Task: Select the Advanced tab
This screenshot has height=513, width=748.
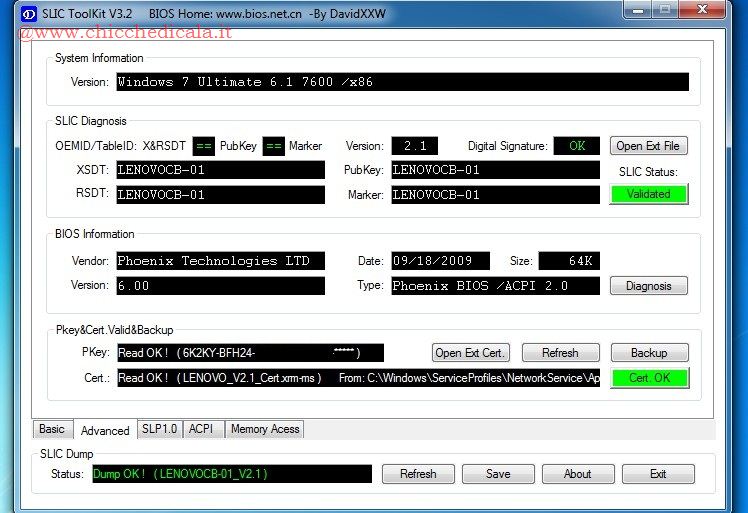Action: [105, 430]
